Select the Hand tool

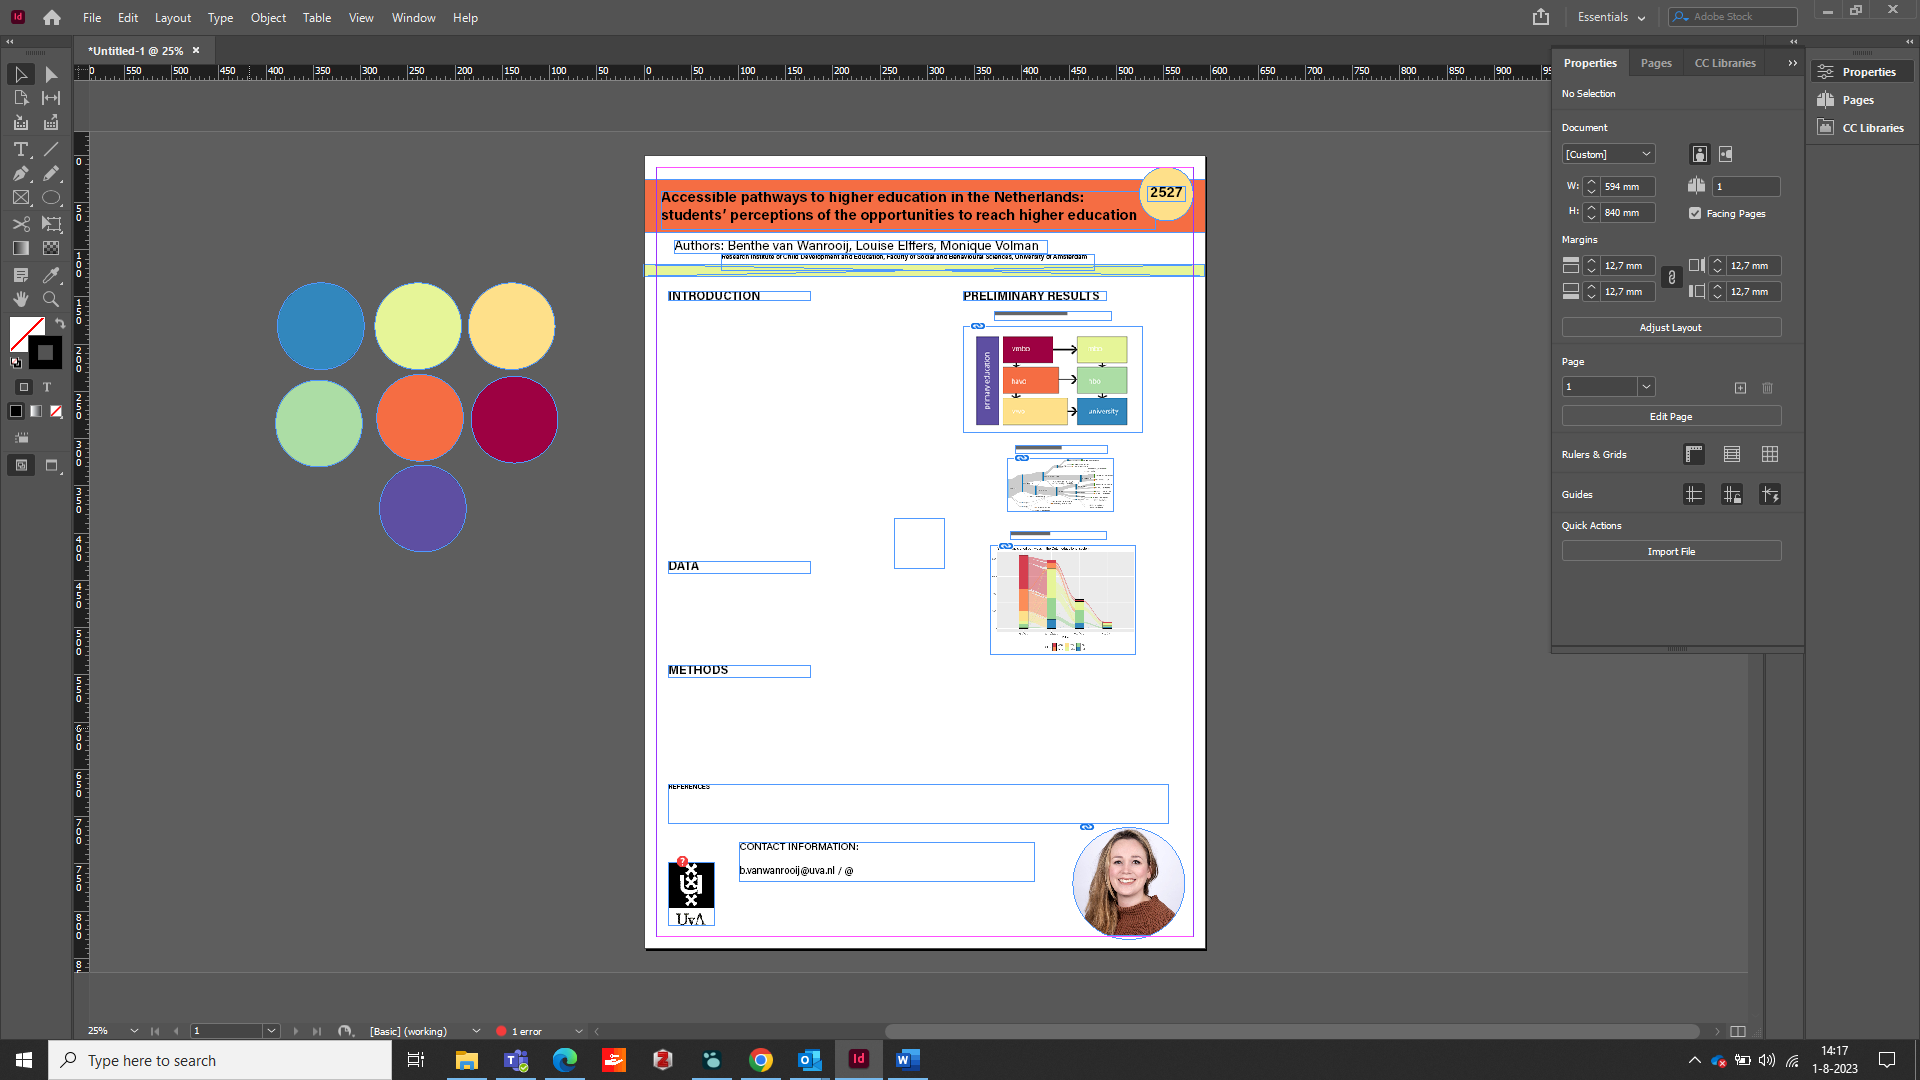(20, 299)
